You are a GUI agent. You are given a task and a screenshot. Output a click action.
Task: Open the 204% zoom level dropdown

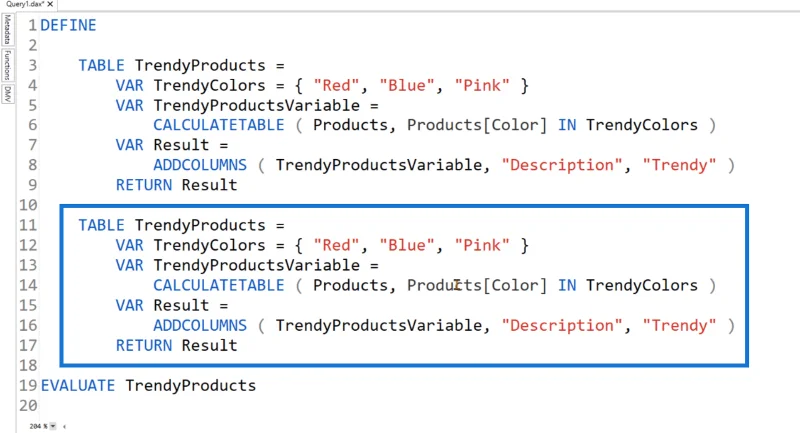pos(53,426)
